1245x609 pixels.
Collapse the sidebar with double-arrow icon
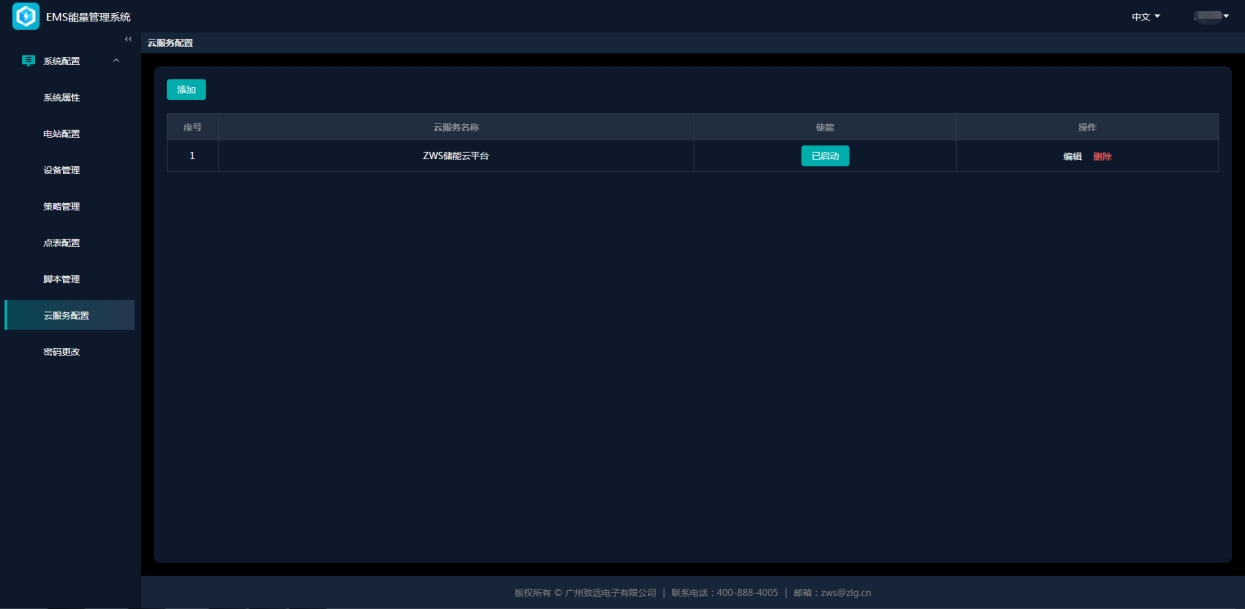[x=128, y=39]
